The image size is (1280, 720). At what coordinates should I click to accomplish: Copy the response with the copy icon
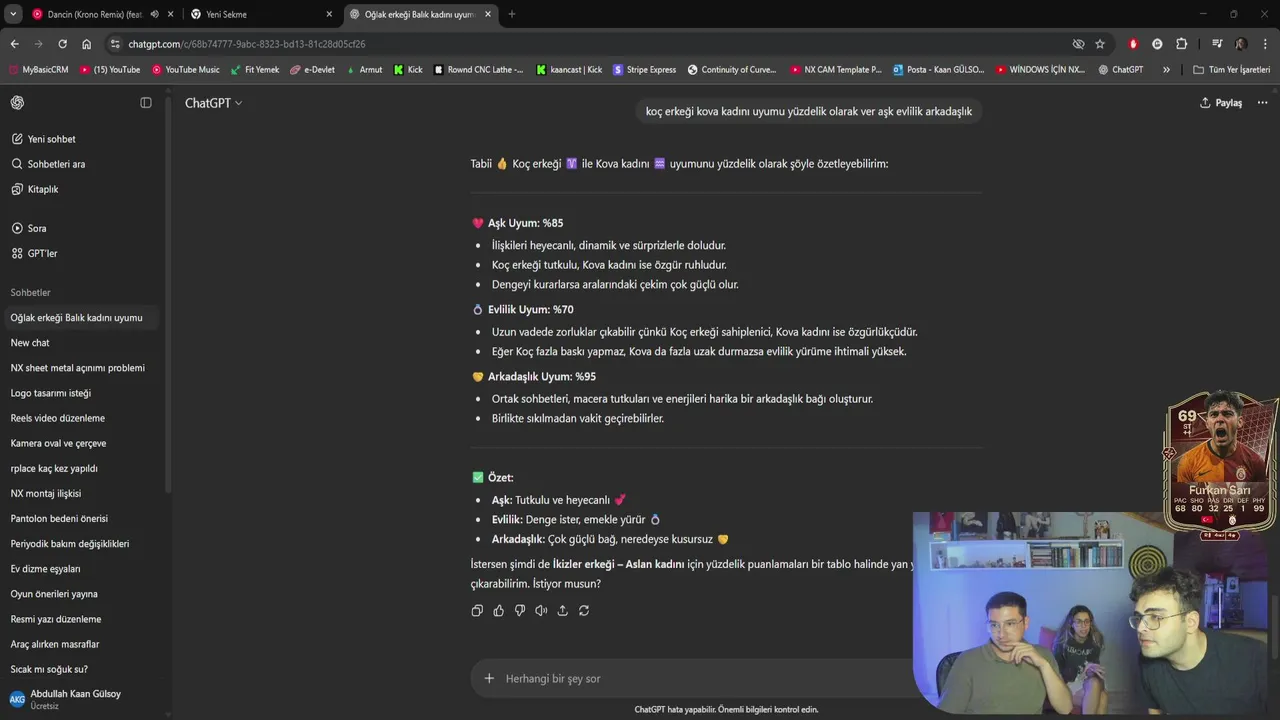click(x=477, y=610)
